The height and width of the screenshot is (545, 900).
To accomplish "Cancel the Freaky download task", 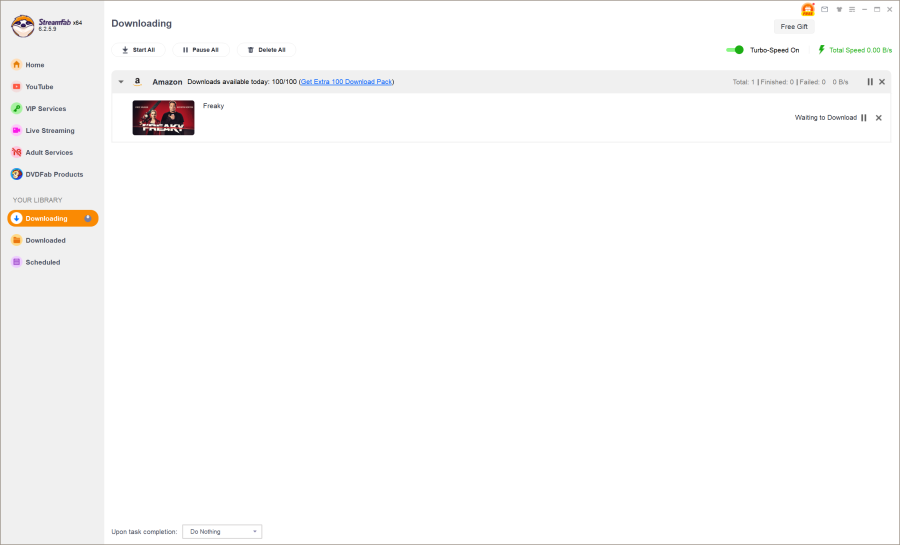I will click(x=878, y=118).
